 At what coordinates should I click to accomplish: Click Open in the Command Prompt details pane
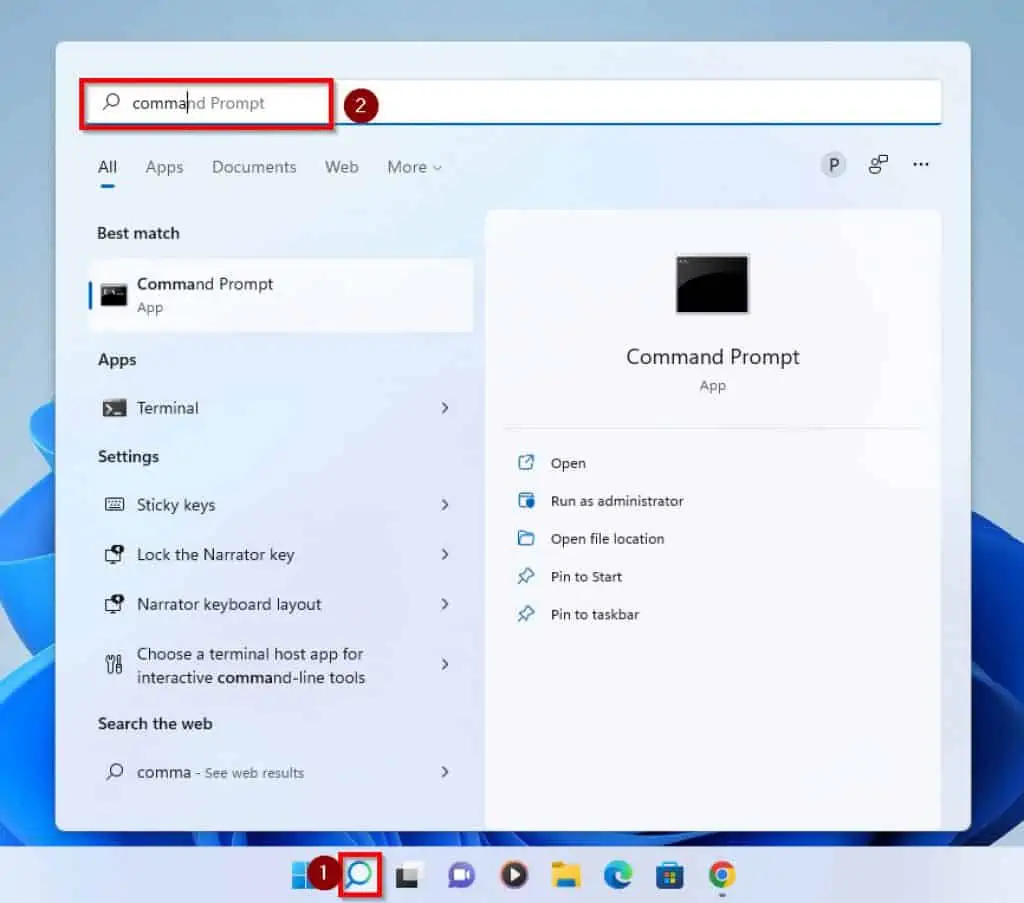568,463
